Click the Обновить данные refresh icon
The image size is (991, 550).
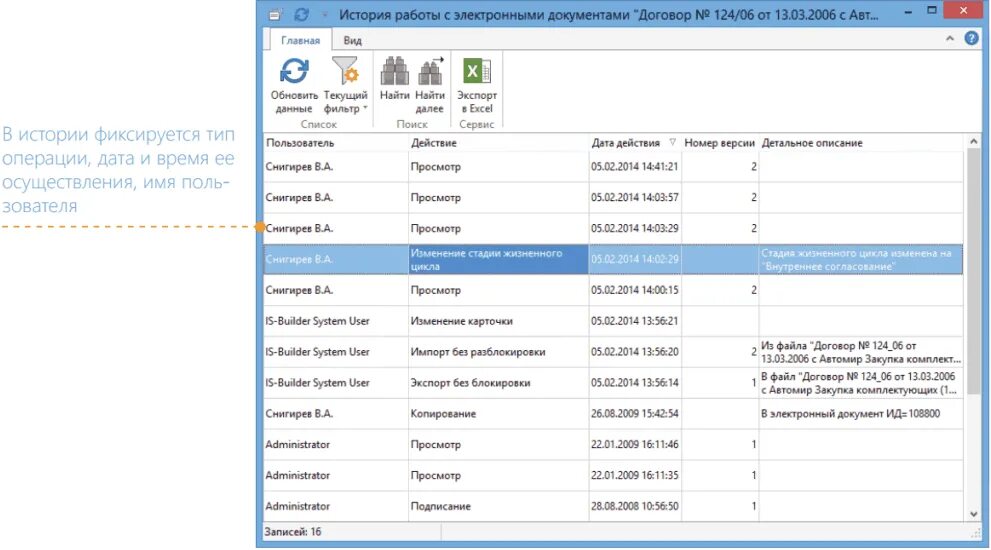294,71
